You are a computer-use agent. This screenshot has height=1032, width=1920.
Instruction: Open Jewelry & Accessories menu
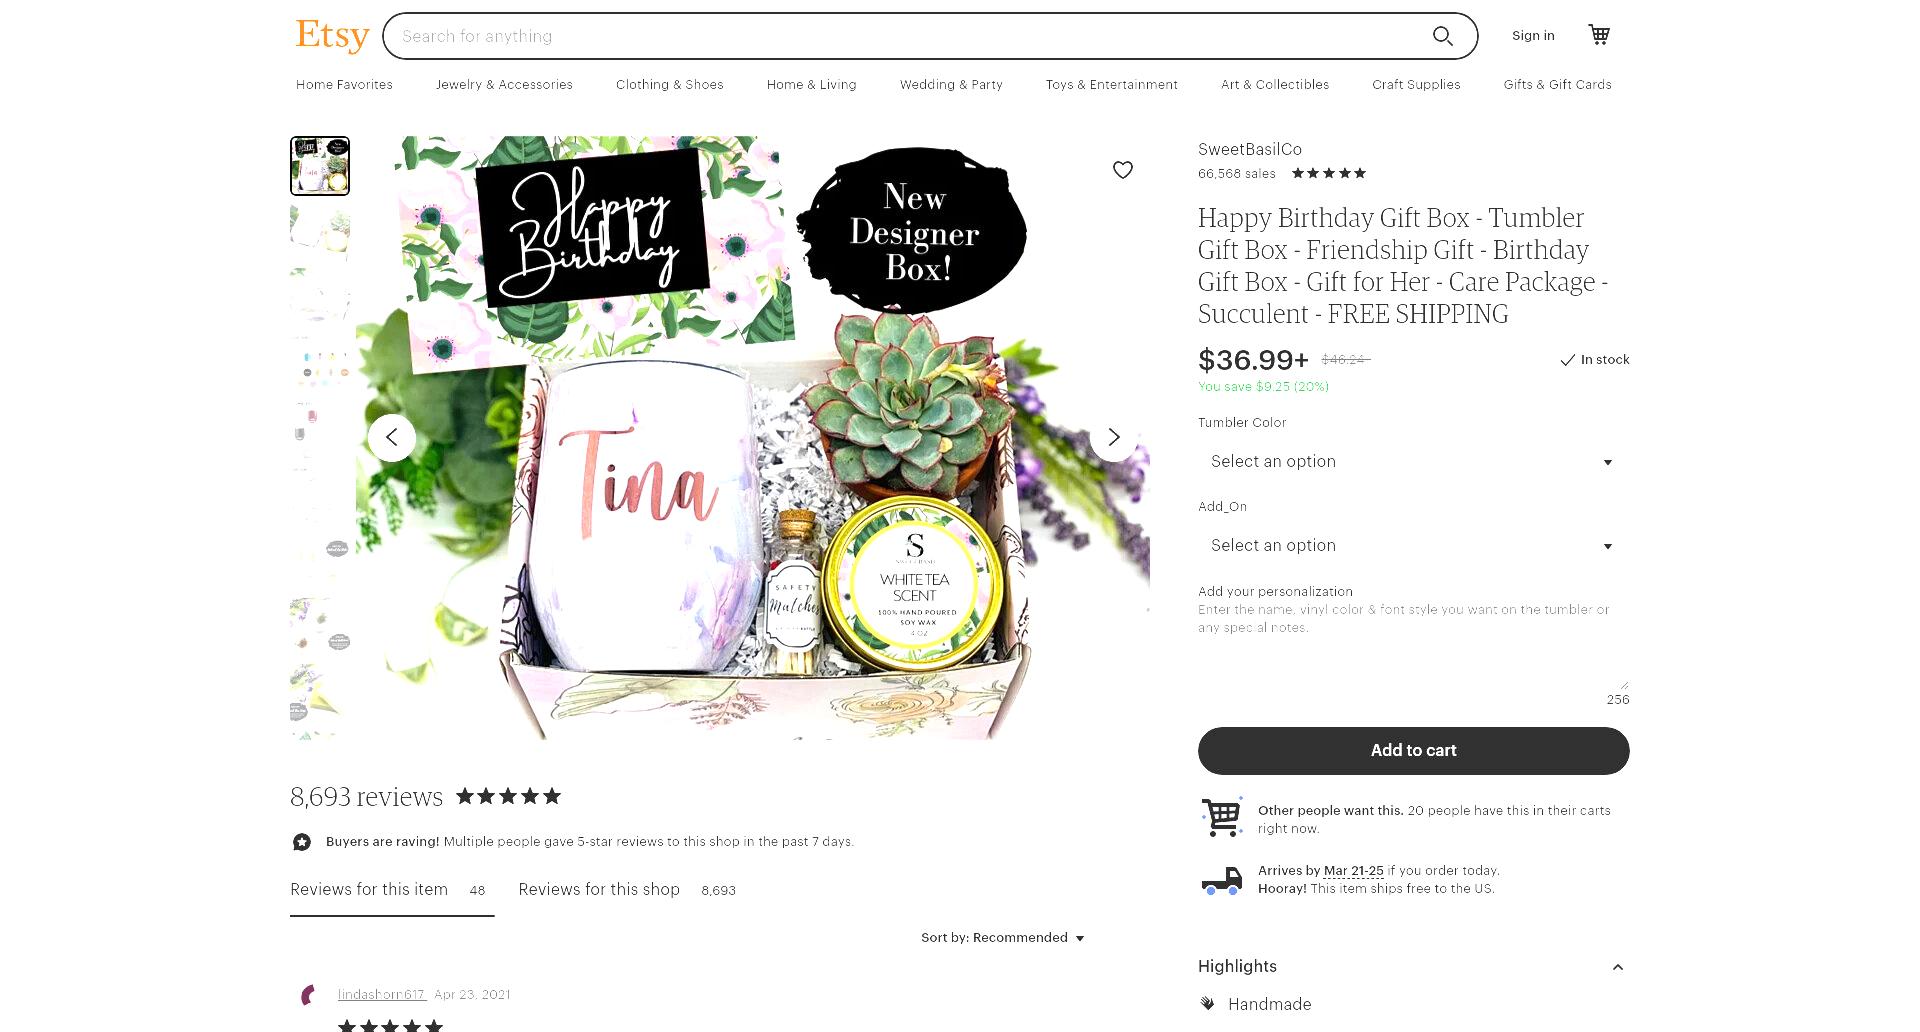click(x=504, y=85)
